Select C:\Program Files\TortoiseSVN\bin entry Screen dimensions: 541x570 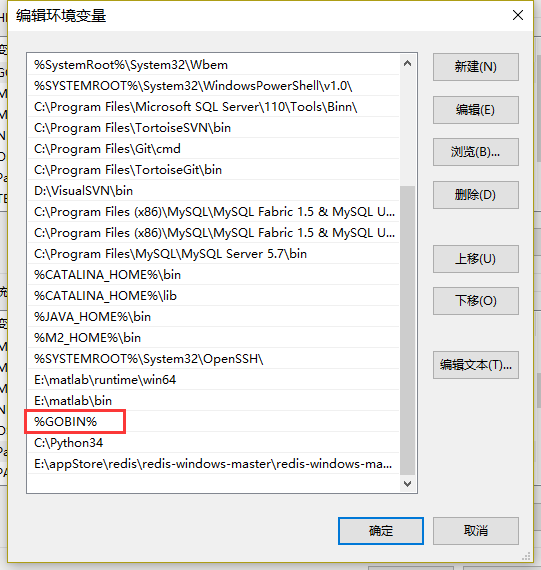point(213,128)
